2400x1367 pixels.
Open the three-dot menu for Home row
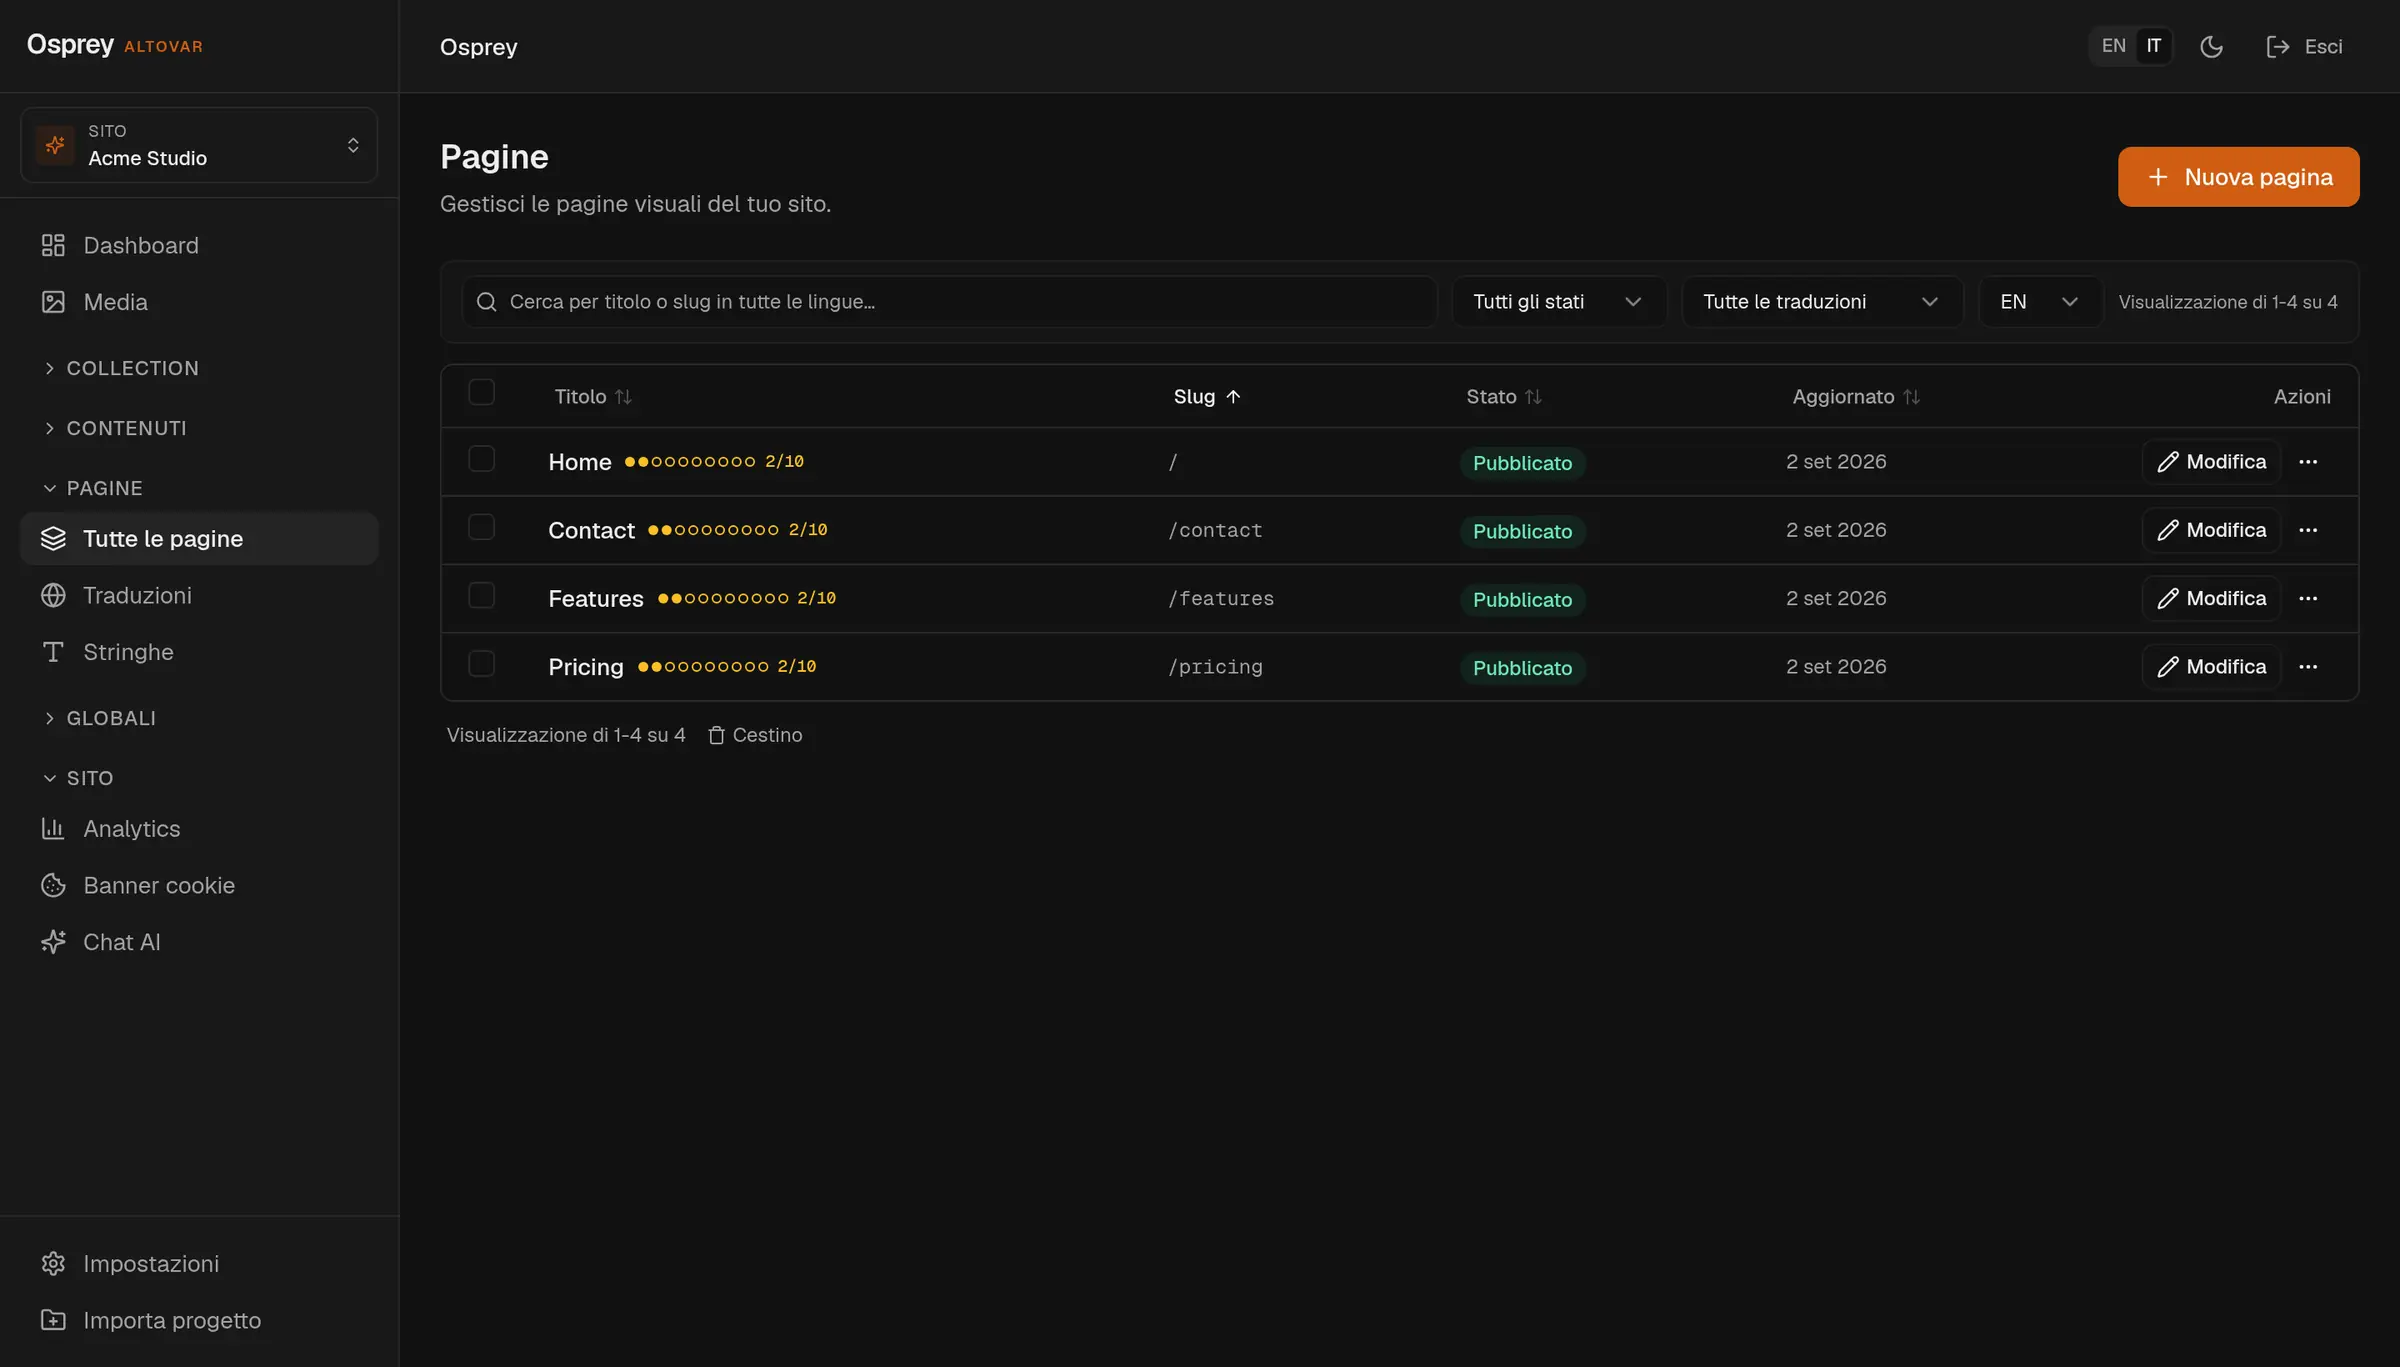click(x=2308, y=462)
